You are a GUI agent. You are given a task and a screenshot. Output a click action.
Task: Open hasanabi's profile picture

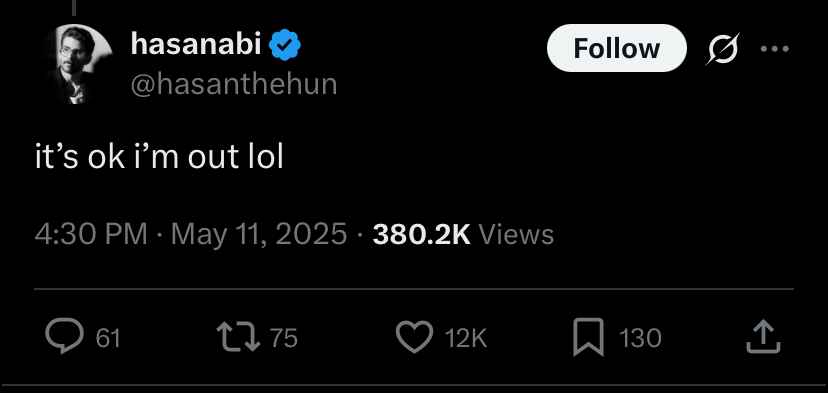[74, 64]
